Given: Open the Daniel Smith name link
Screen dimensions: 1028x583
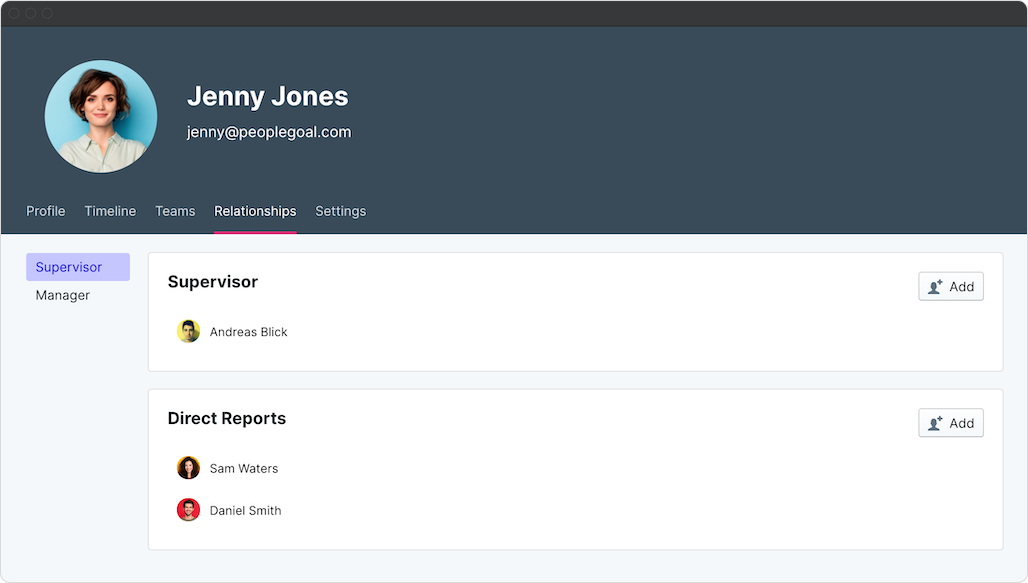Looking at the screenshot, I should coord(245,510).
